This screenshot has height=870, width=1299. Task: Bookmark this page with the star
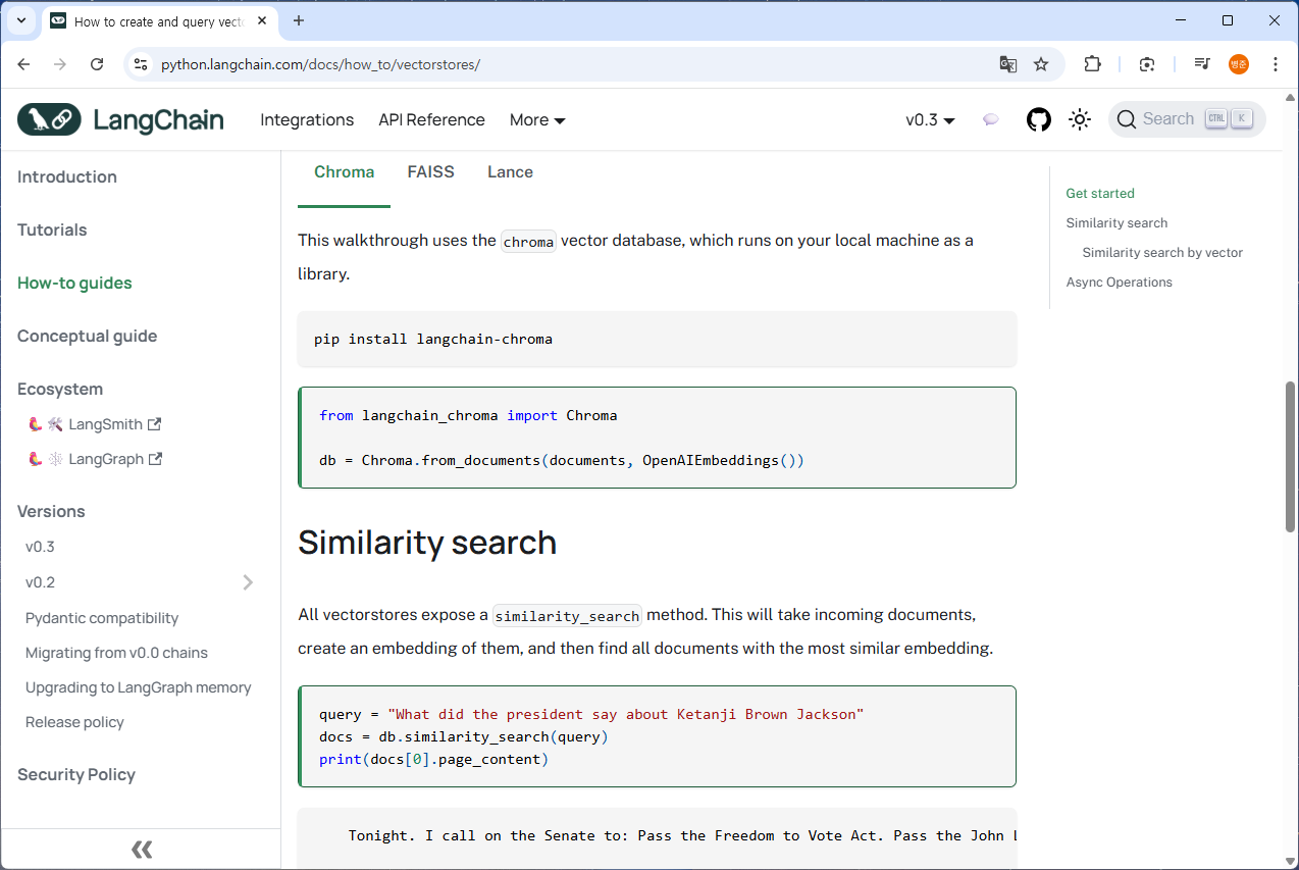click(x=1041, y=64)
